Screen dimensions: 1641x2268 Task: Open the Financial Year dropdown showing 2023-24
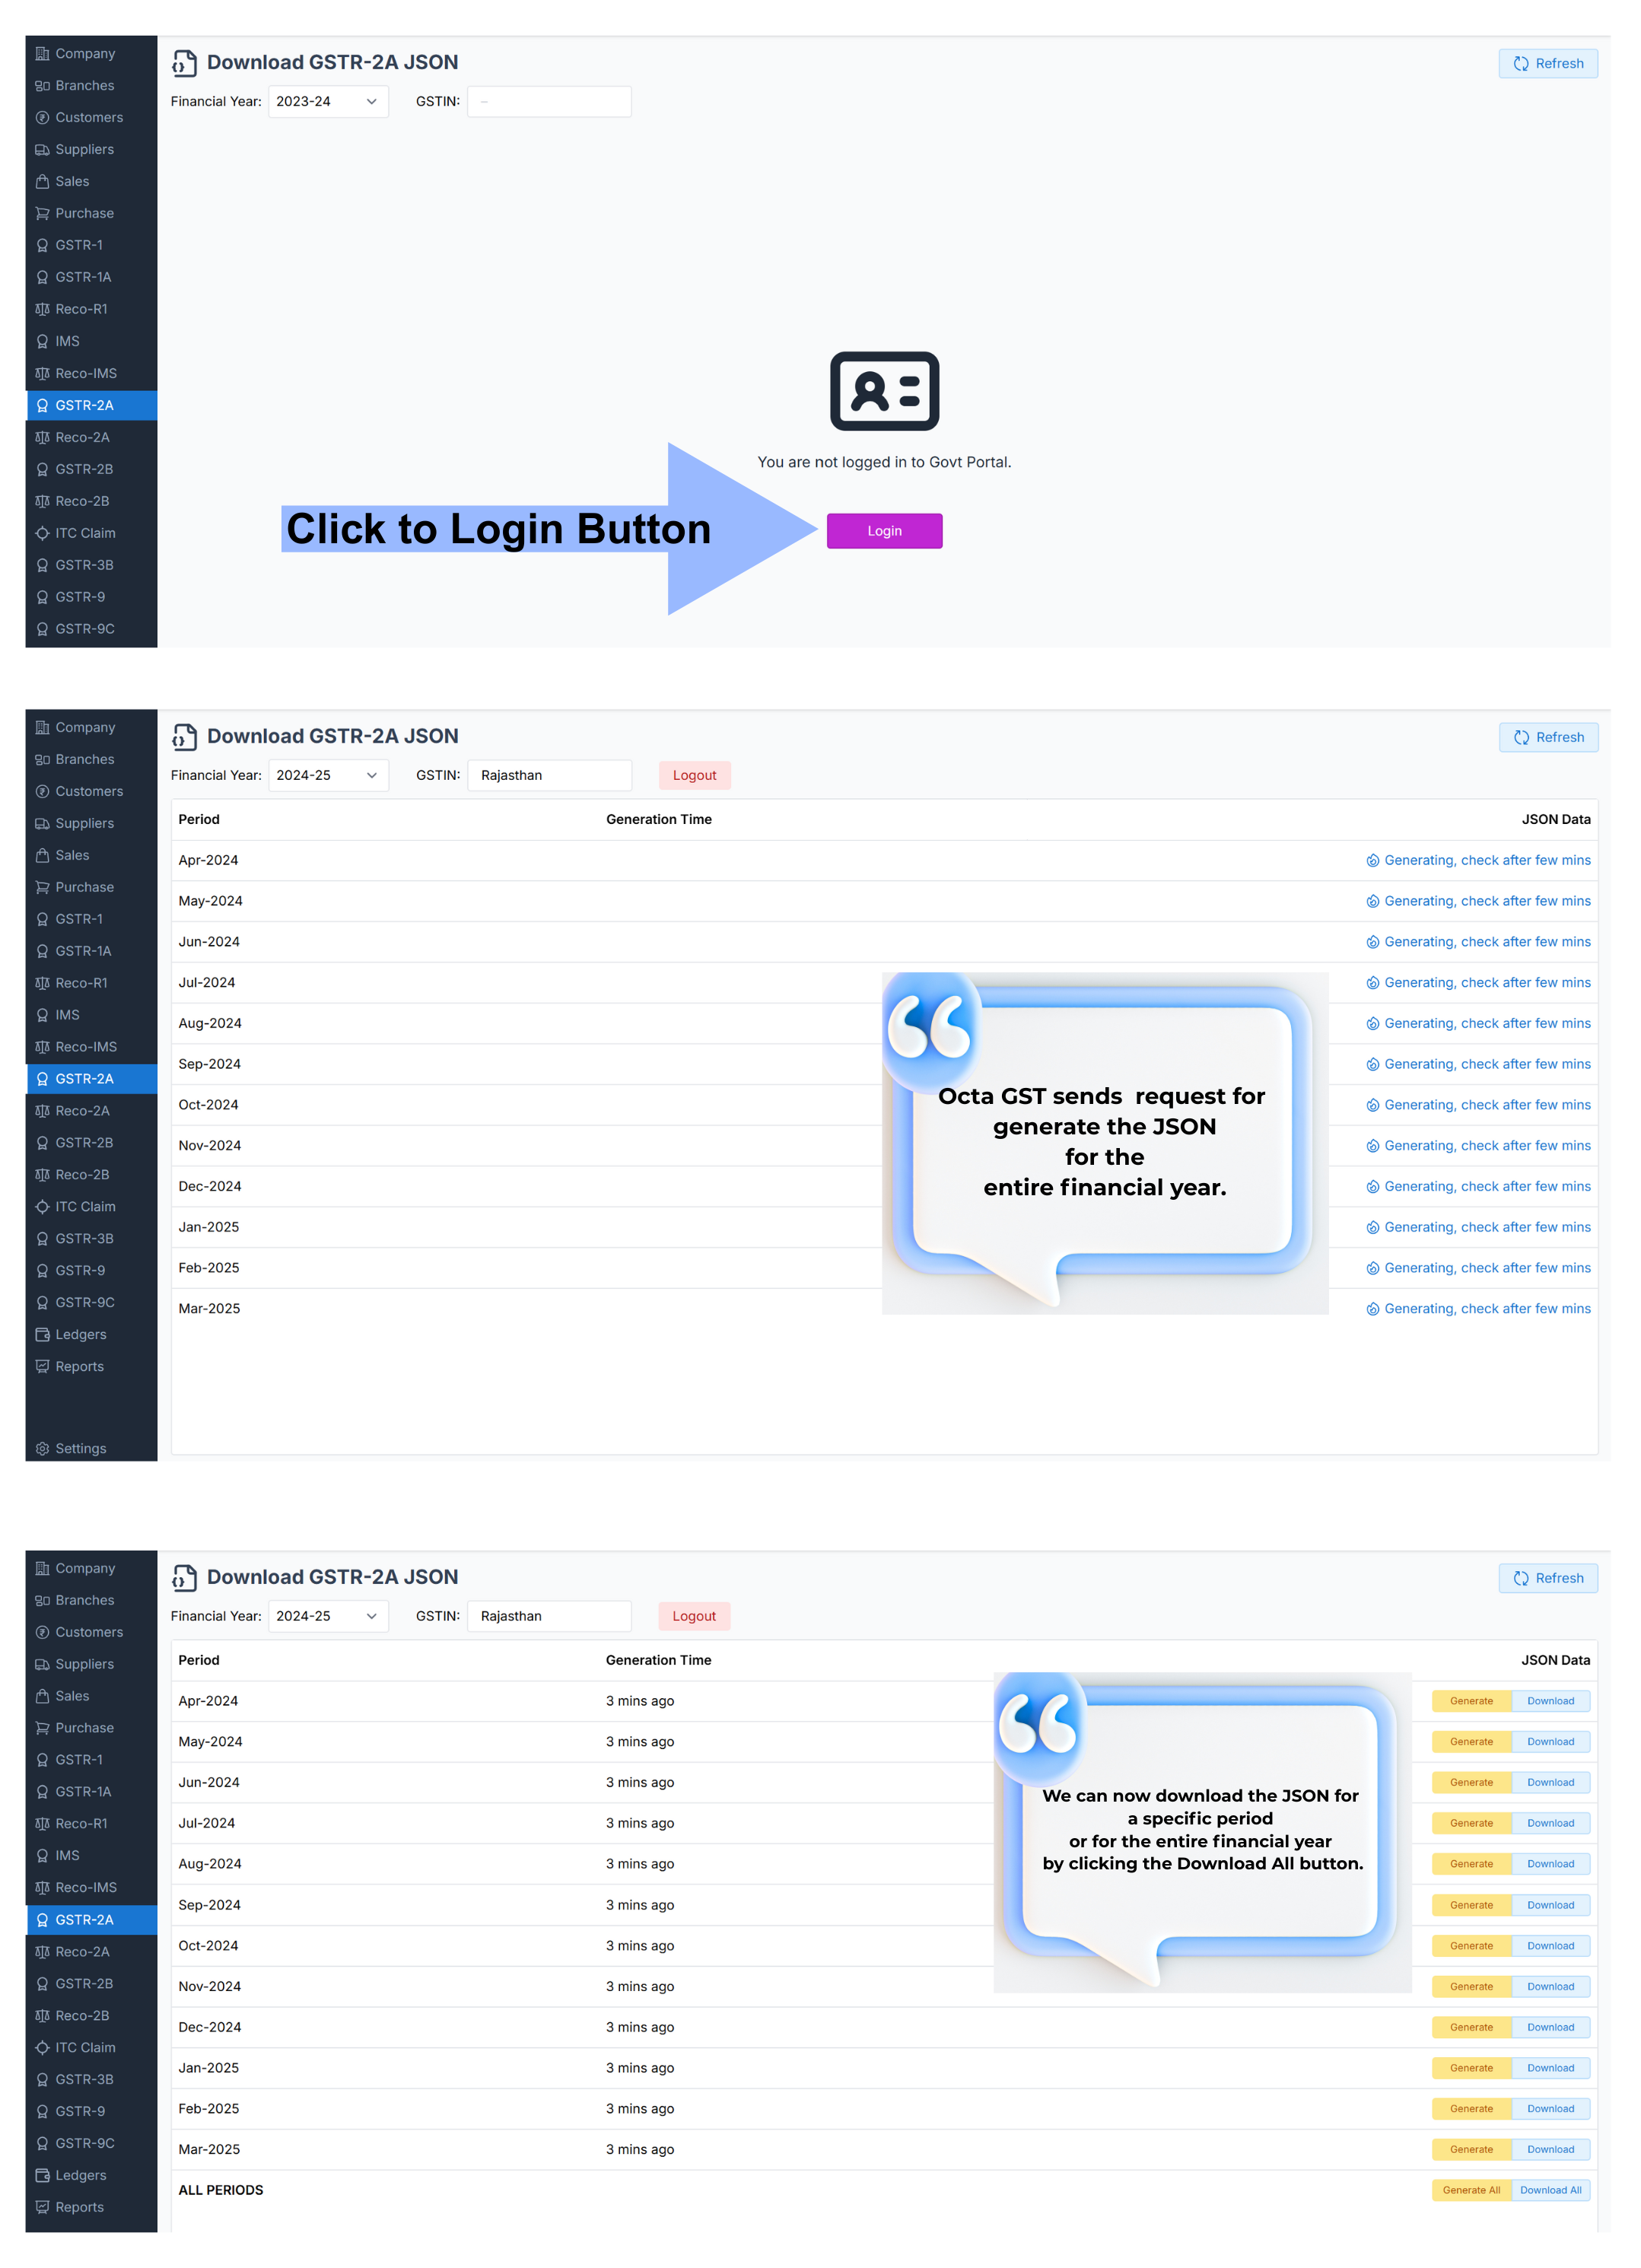point(327,102)
